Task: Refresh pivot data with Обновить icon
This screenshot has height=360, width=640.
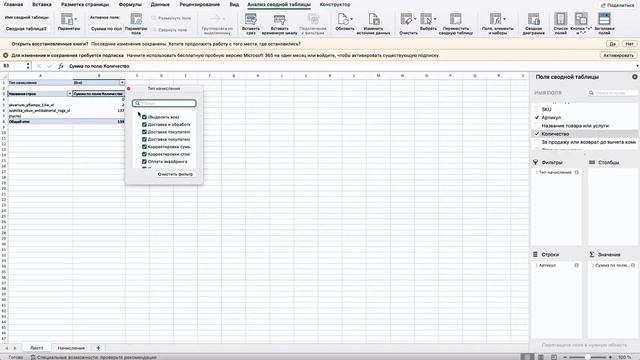Action: click(x=343, y=19)
